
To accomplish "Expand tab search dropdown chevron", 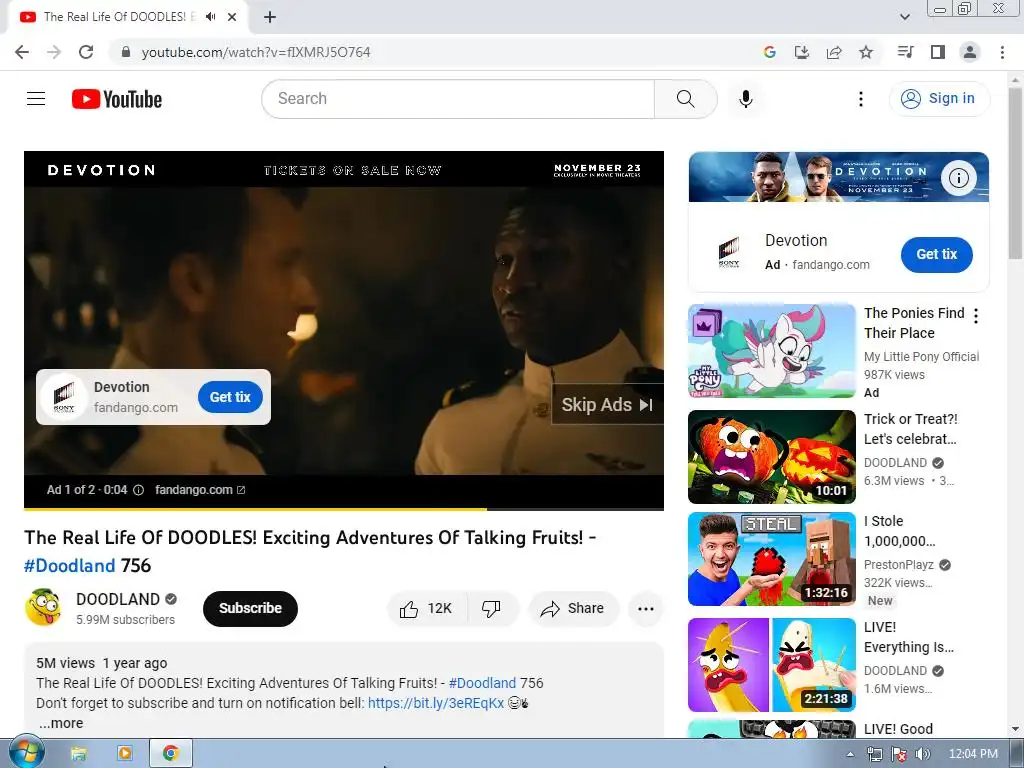I will pyautogui.click(x=904, y=17).
